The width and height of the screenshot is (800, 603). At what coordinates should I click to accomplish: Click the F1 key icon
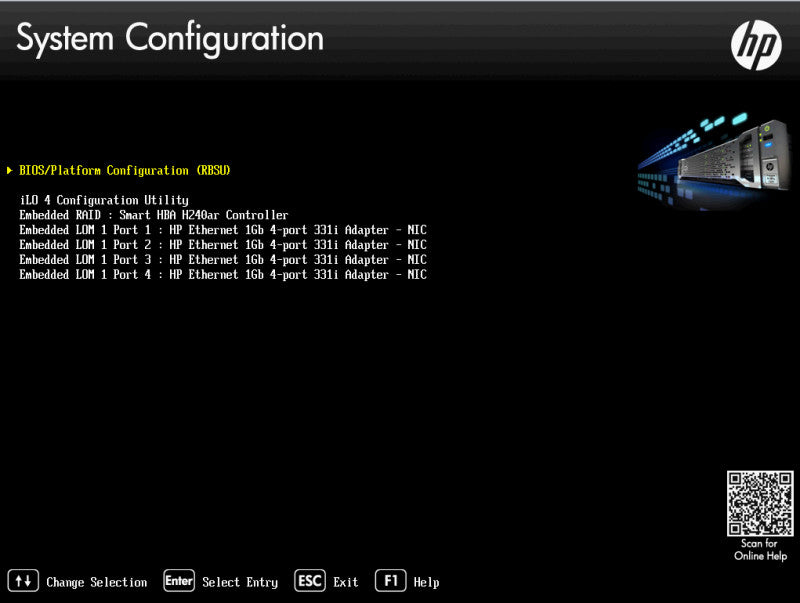391,581
